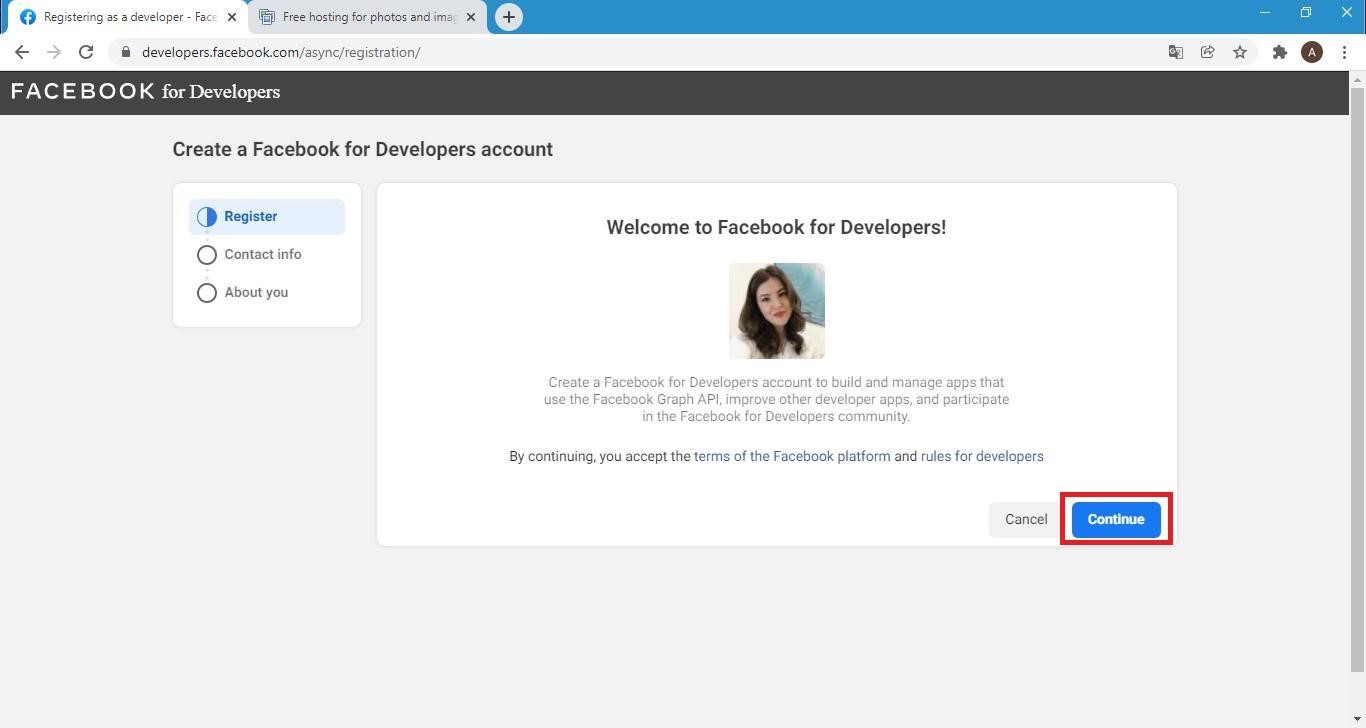1366x728 pixels.
Task: Bookmark the page with the star icon
Action: [x=1240, y=52]
